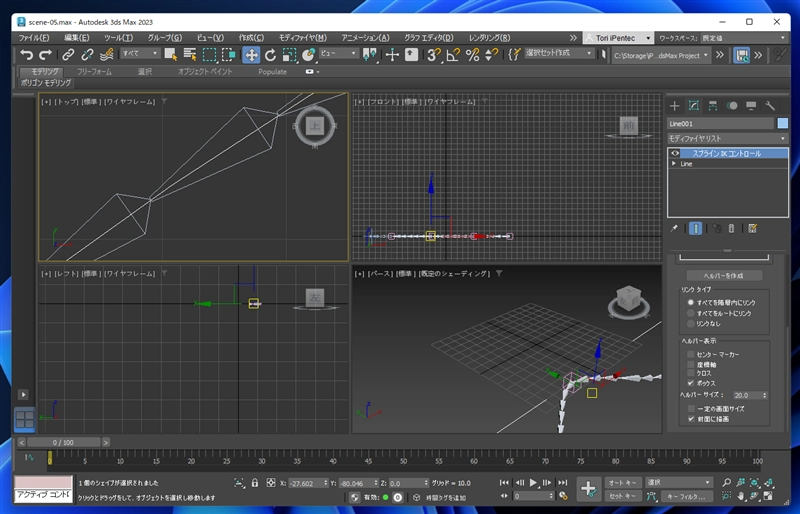This screenshot has width=800, height=514.
Task: Enable the センター マーカー checkbox
Action: click(691, 354)
